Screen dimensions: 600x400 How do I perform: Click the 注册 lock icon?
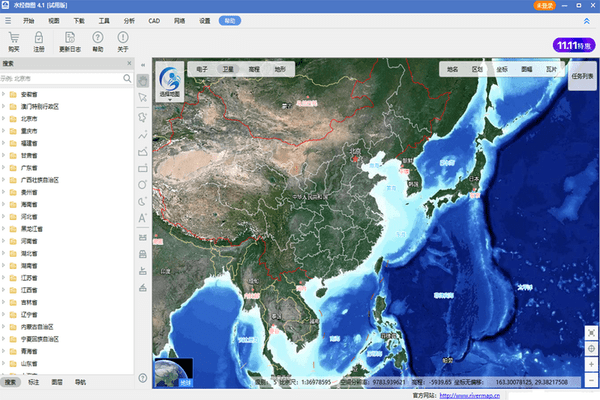tap(39, 37)
